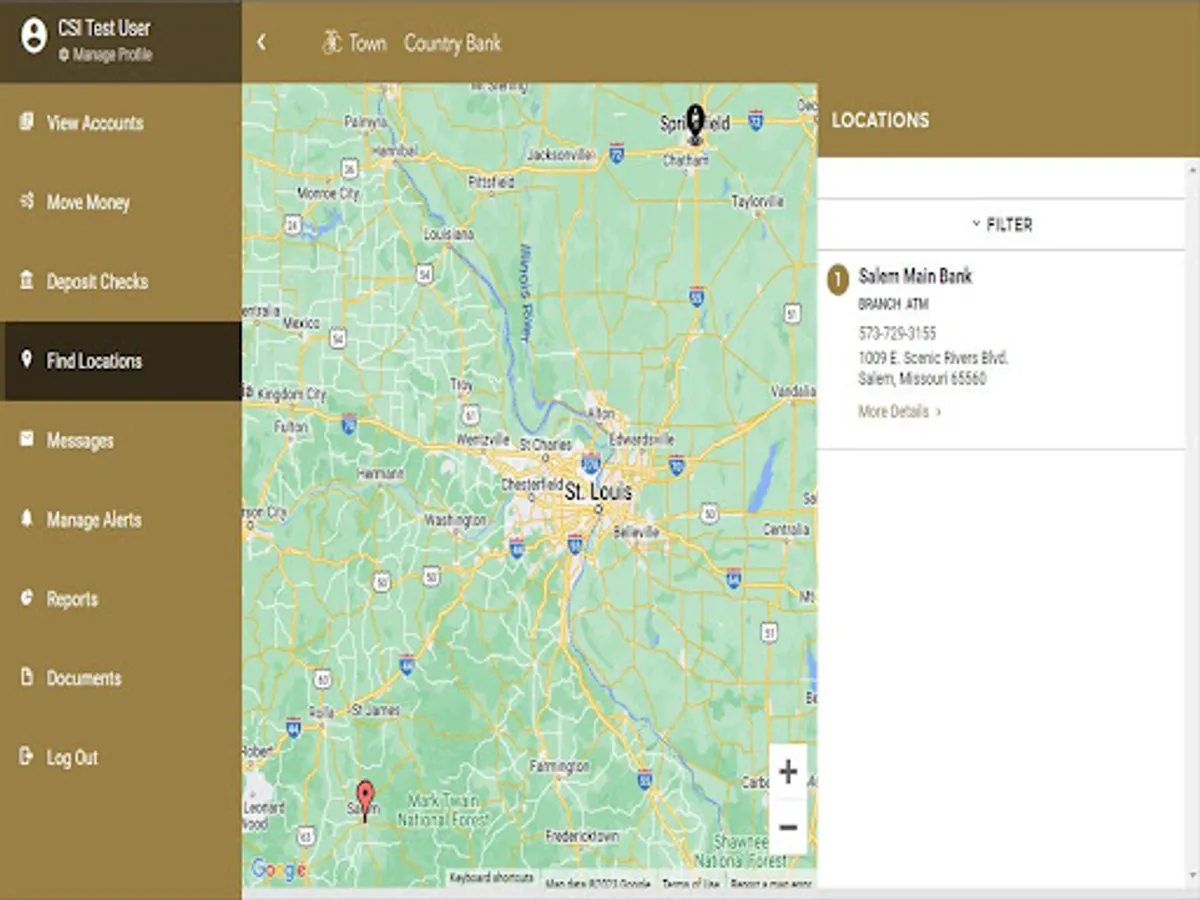Open More Details for Salem Main Bank

click(x=899, y=411)
